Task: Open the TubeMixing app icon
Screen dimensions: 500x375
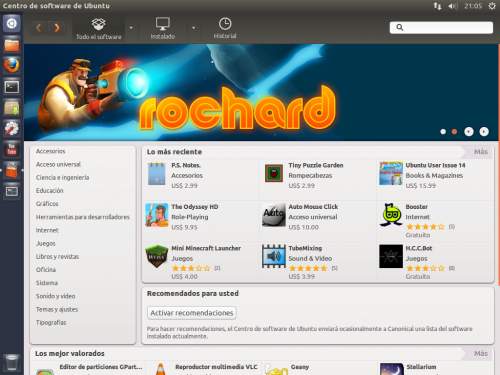Action: (274, 256)
